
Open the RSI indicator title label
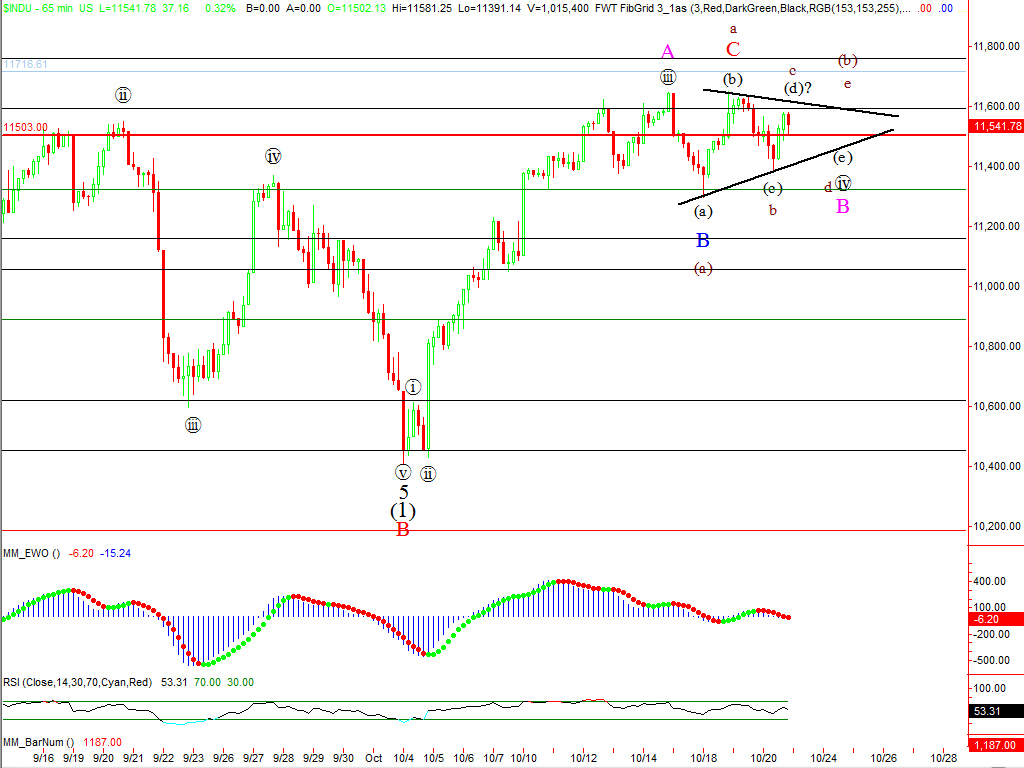coord(76,682)
